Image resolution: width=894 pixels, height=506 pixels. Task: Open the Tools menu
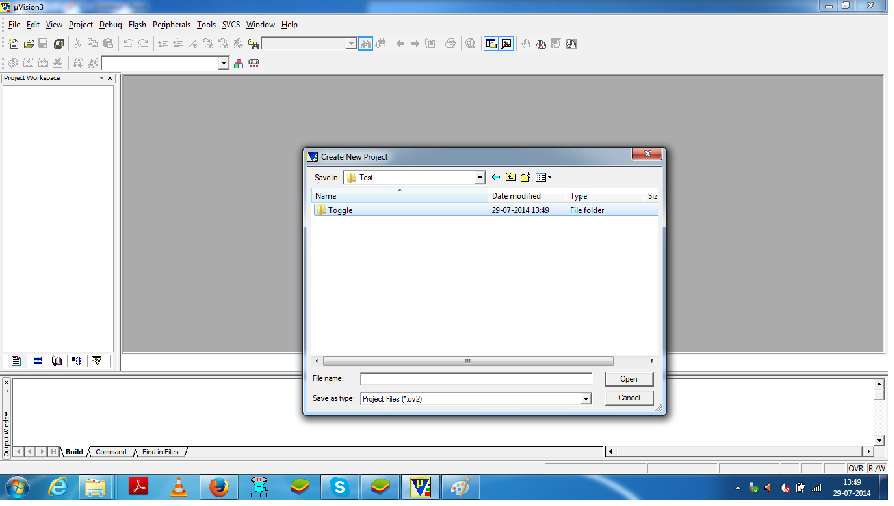coord(206,25)
